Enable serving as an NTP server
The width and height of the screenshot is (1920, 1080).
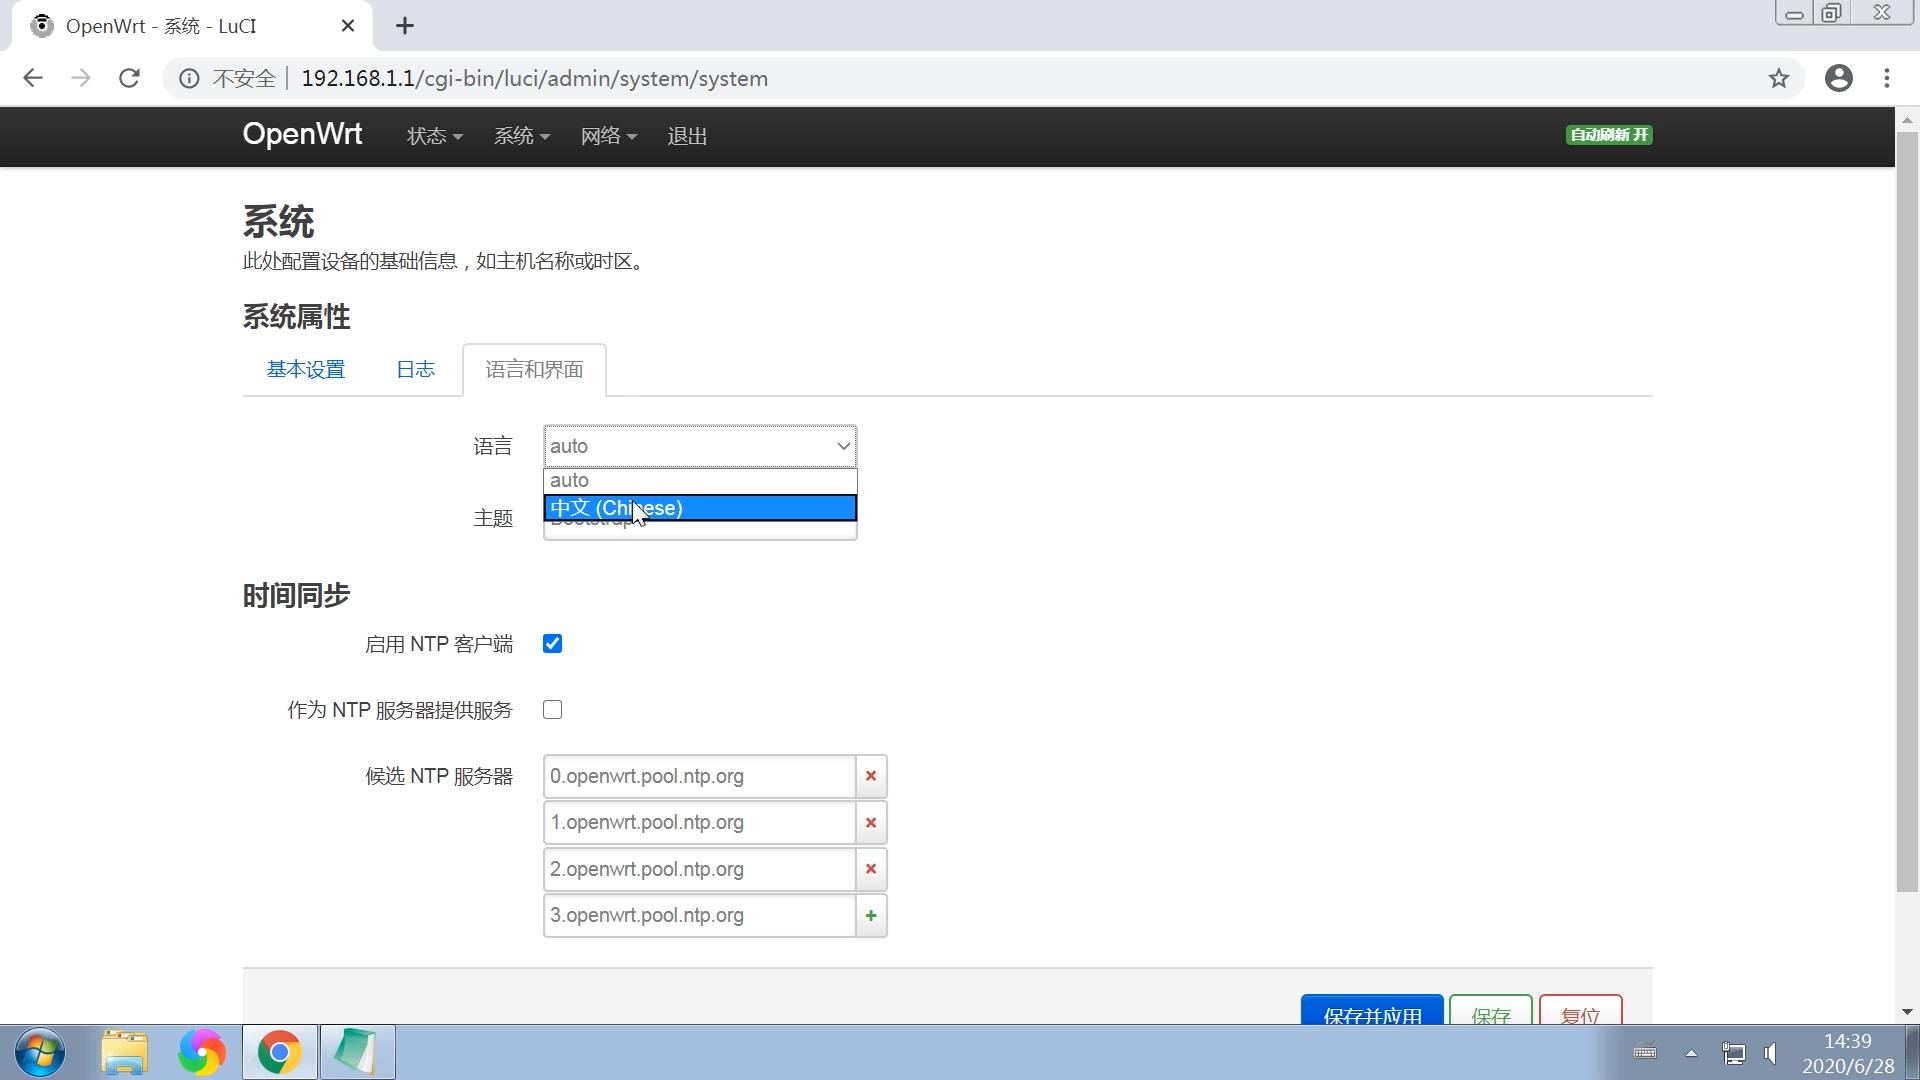coord(552,709)
